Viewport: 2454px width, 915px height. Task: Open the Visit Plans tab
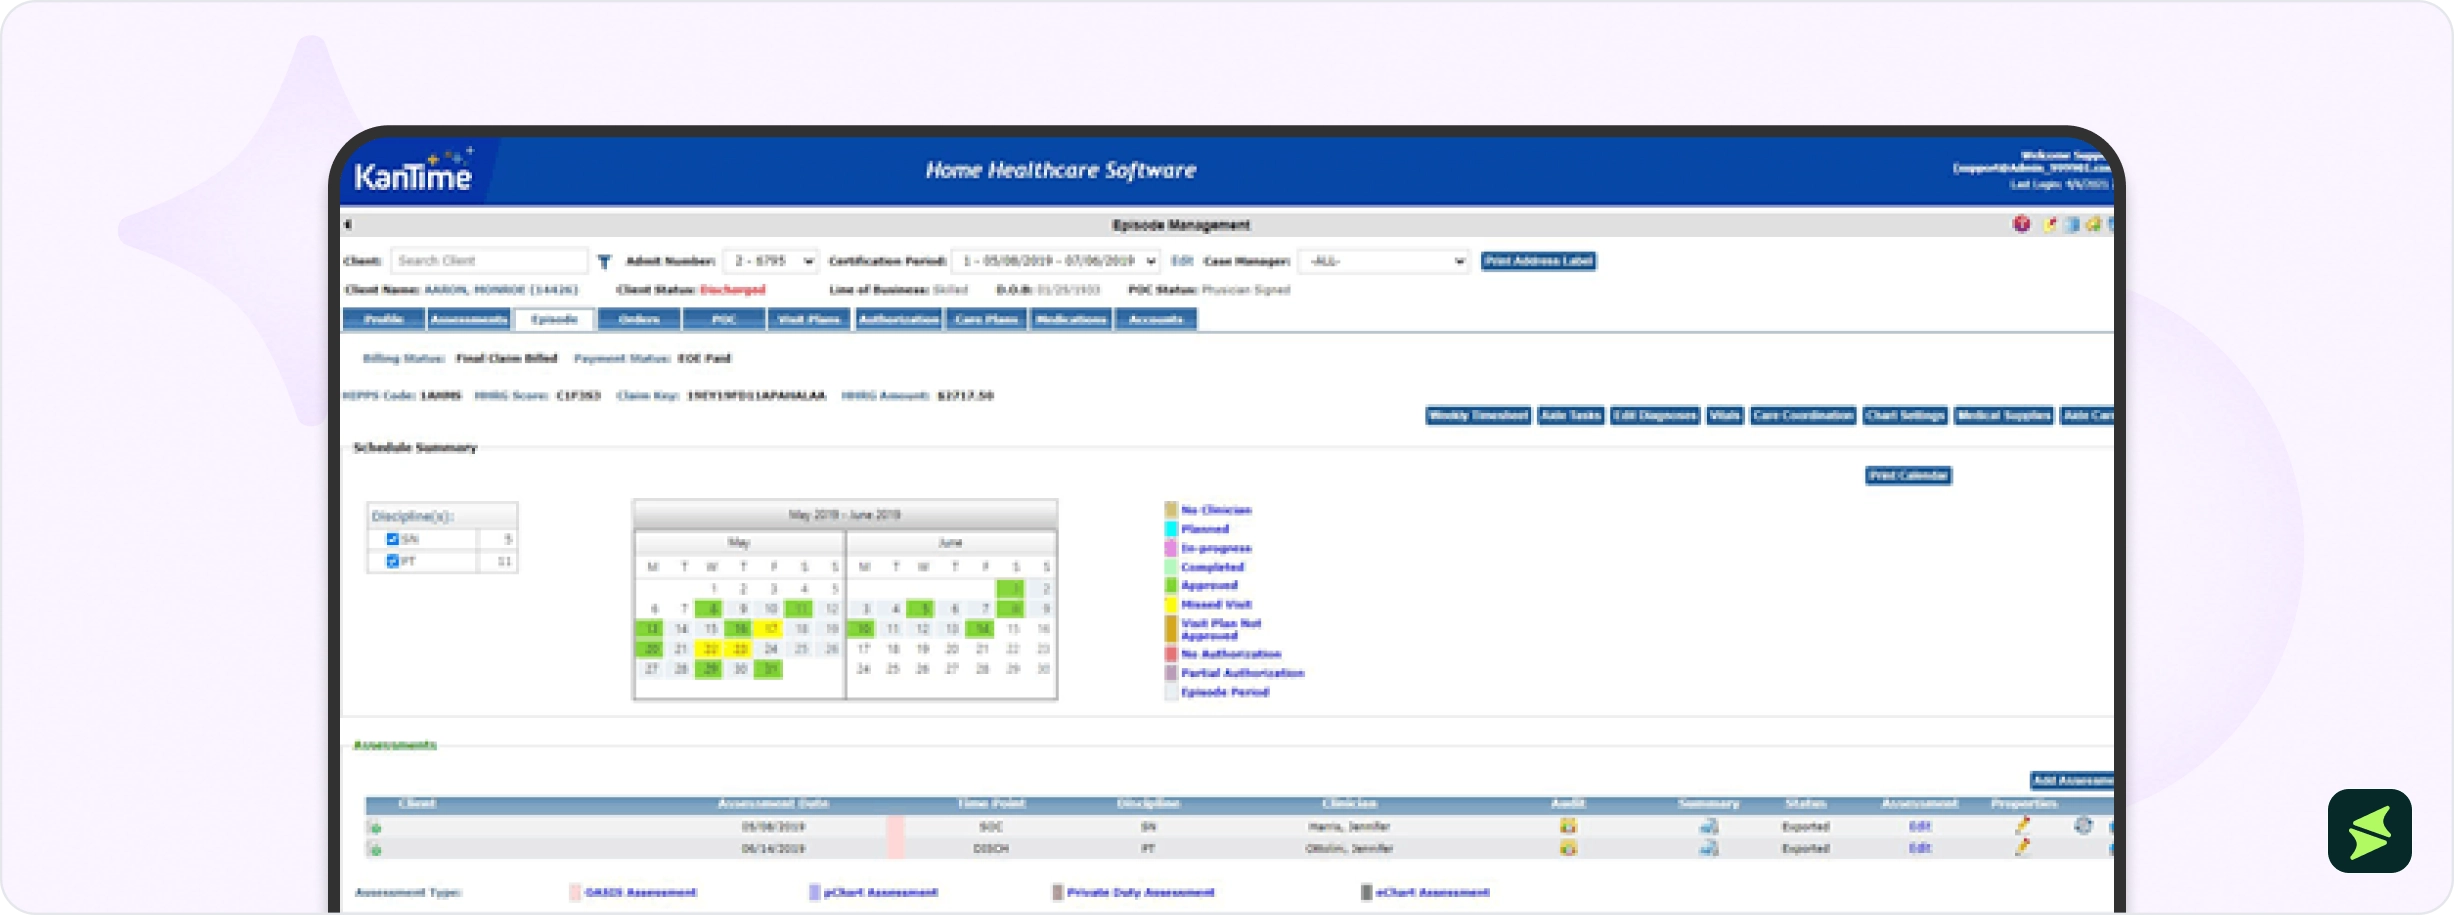(x=809, y=319)
